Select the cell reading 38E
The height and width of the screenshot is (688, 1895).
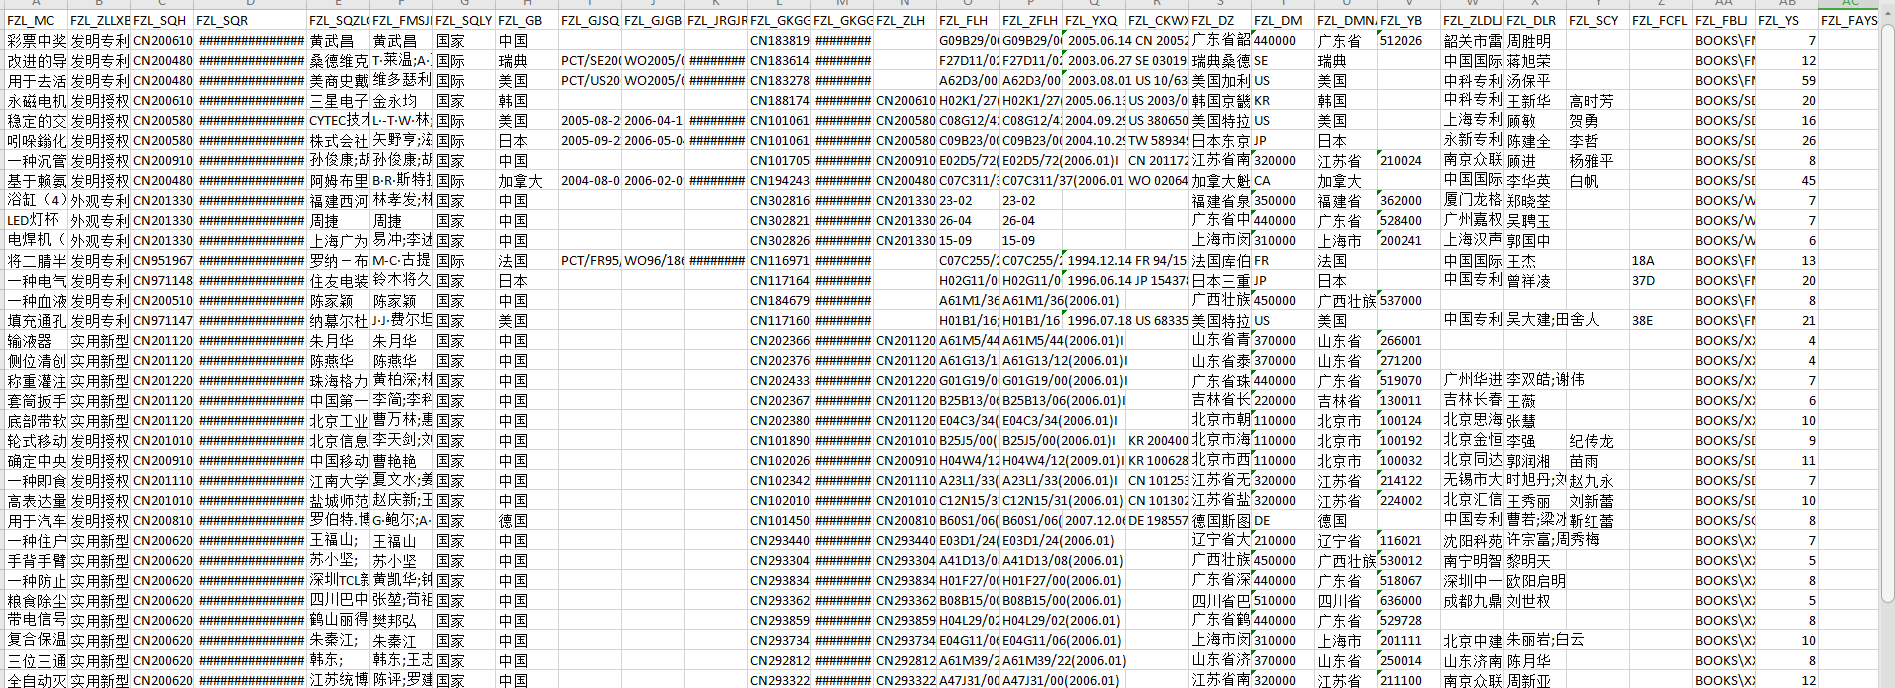pos(1661,320)
